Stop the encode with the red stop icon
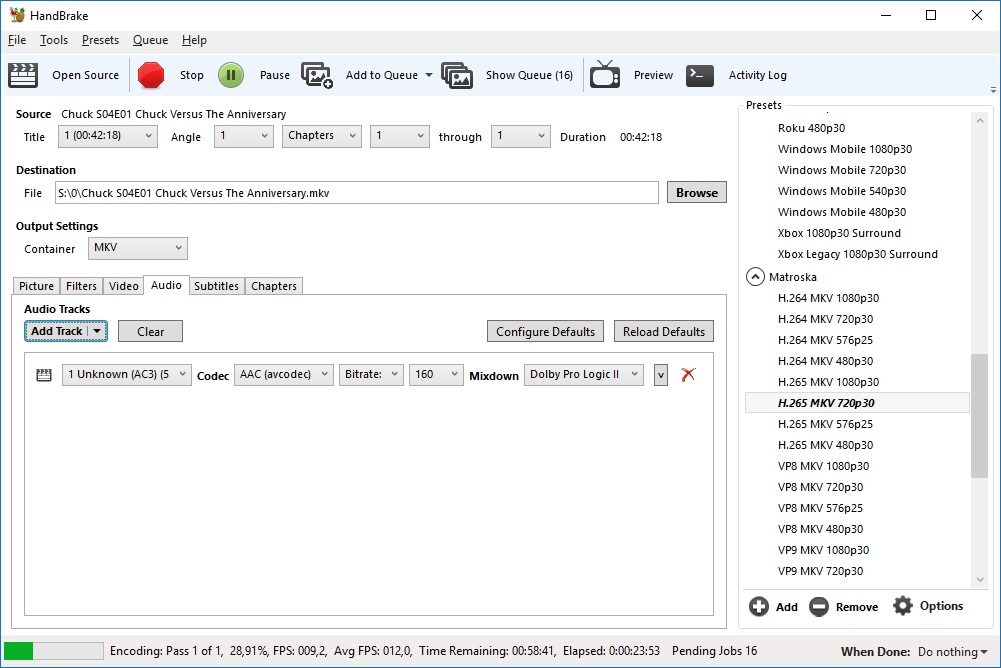Screen dimensions: 1001x668 tap(151, 75)
